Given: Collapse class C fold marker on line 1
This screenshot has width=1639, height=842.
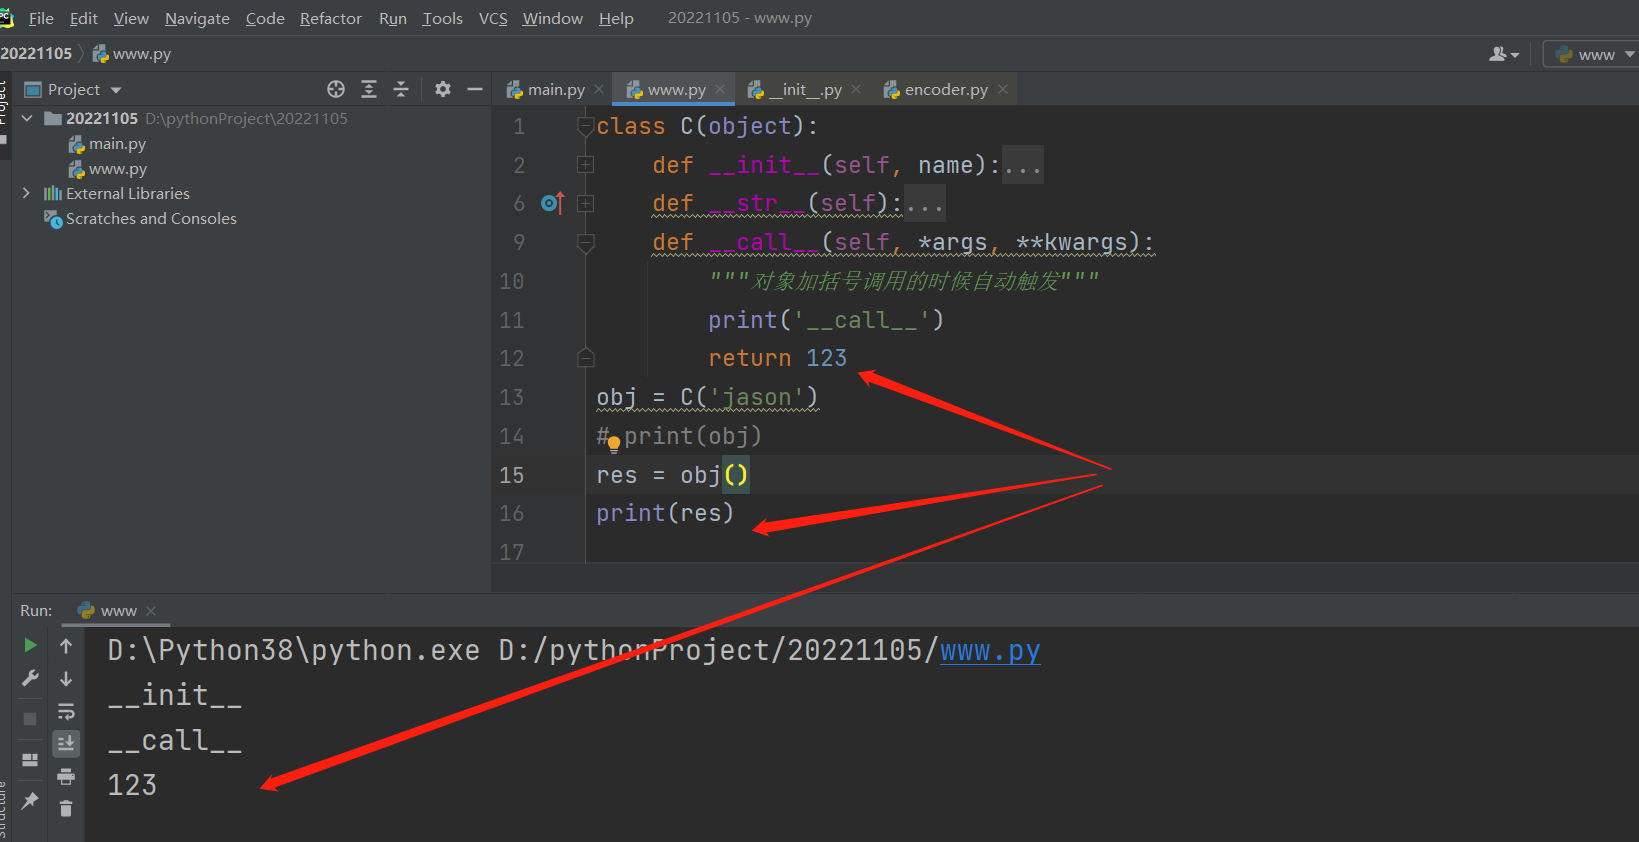Looking at the screenshot, I should point(586,126).
